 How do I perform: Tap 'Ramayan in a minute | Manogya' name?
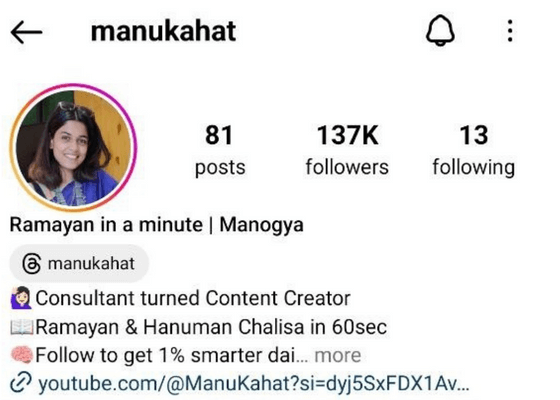(x=156, y=226)
